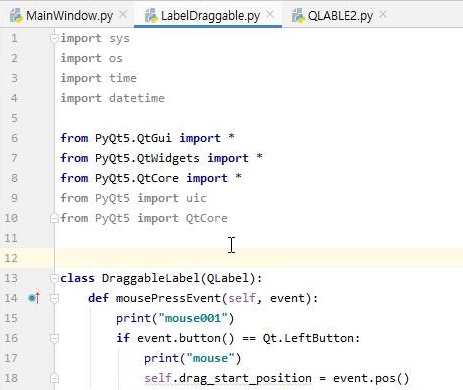
Task: Click the Python file icon on QLABLE2.py tab
Action: 298,16
